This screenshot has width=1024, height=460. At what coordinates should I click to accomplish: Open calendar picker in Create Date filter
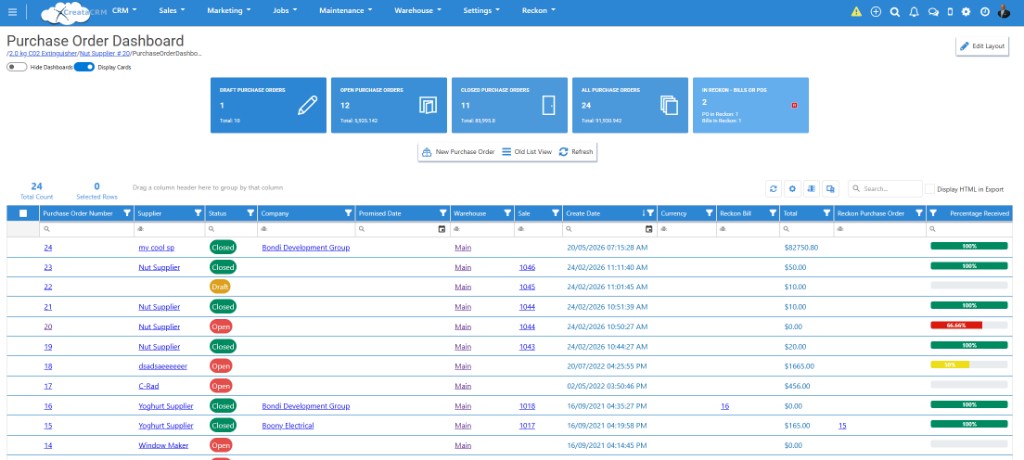[x=648, y=229]
